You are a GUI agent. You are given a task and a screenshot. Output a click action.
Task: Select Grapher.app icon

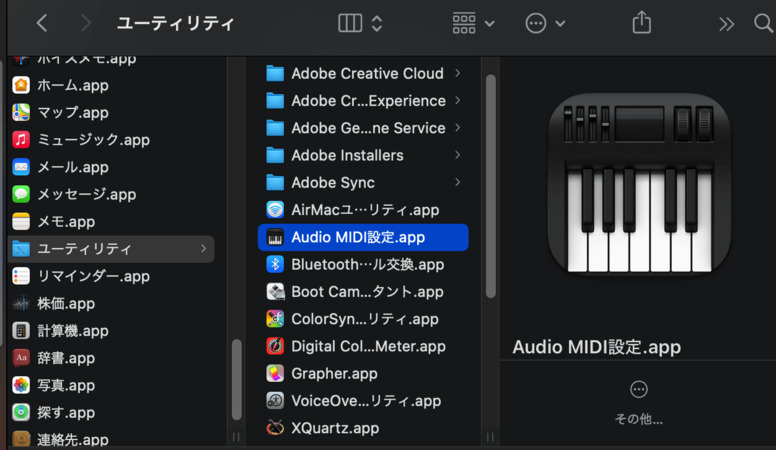click(x=275, y=373)
